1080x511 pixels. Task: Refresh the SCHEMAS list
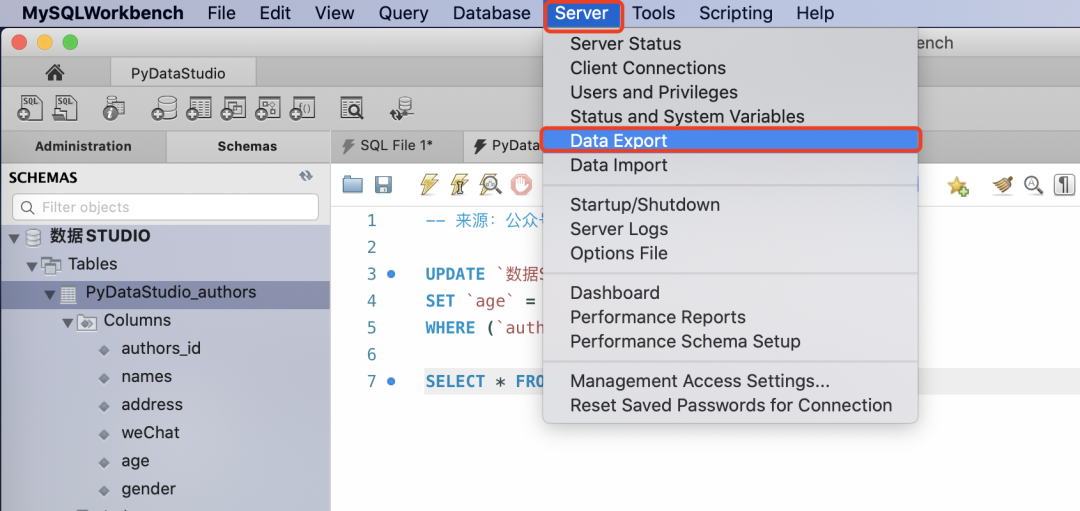(x=306, y=176)
